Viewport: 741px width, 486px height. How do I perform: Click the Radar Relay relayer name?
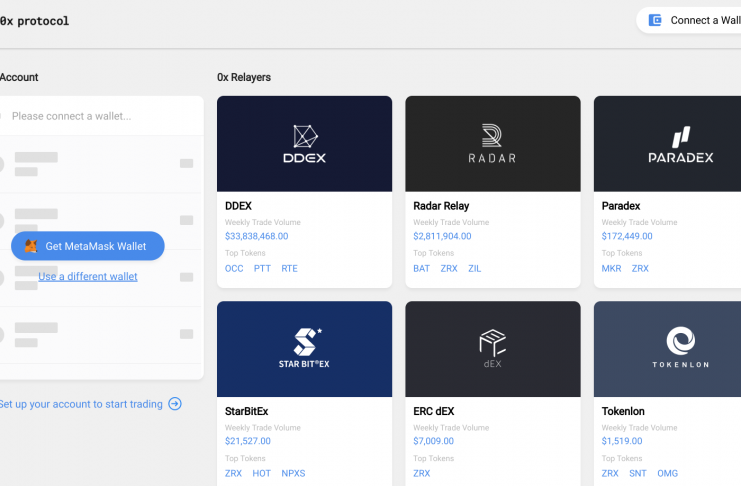coord(441,206)
